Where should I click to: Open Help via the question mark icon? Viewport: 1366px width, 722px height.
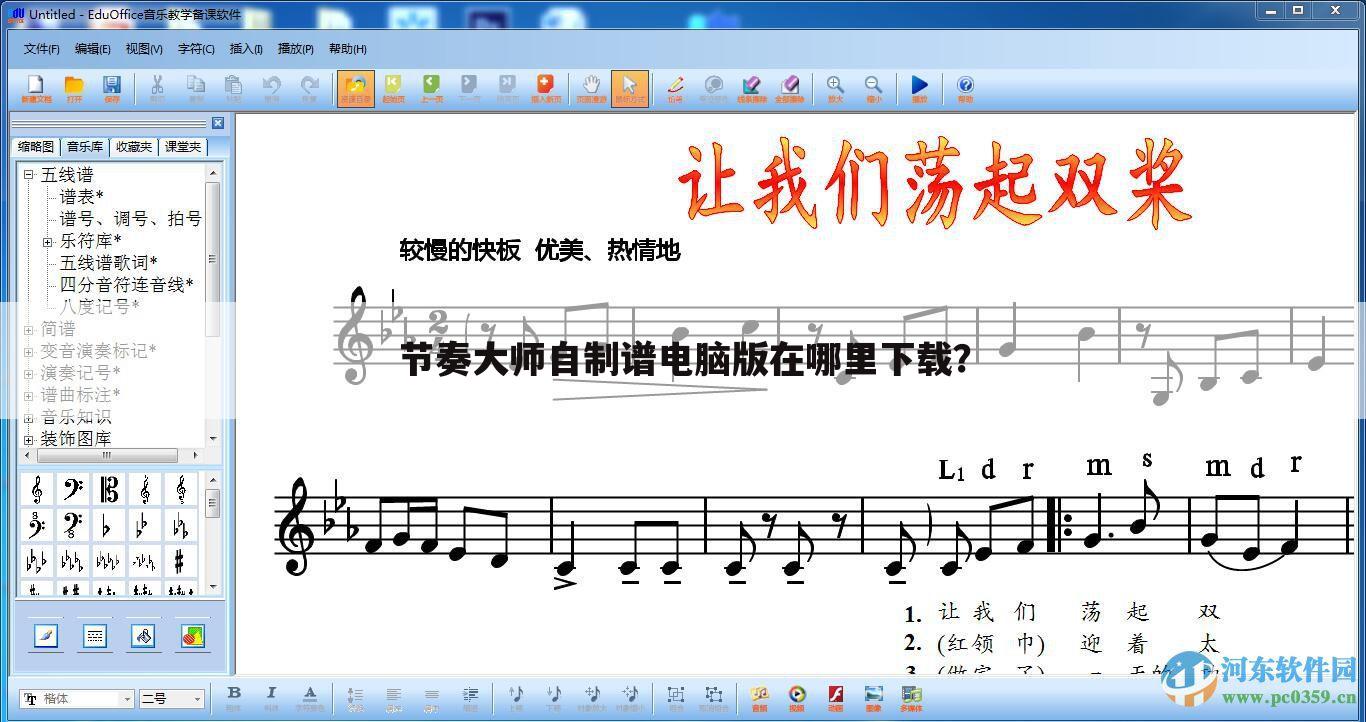965,88
